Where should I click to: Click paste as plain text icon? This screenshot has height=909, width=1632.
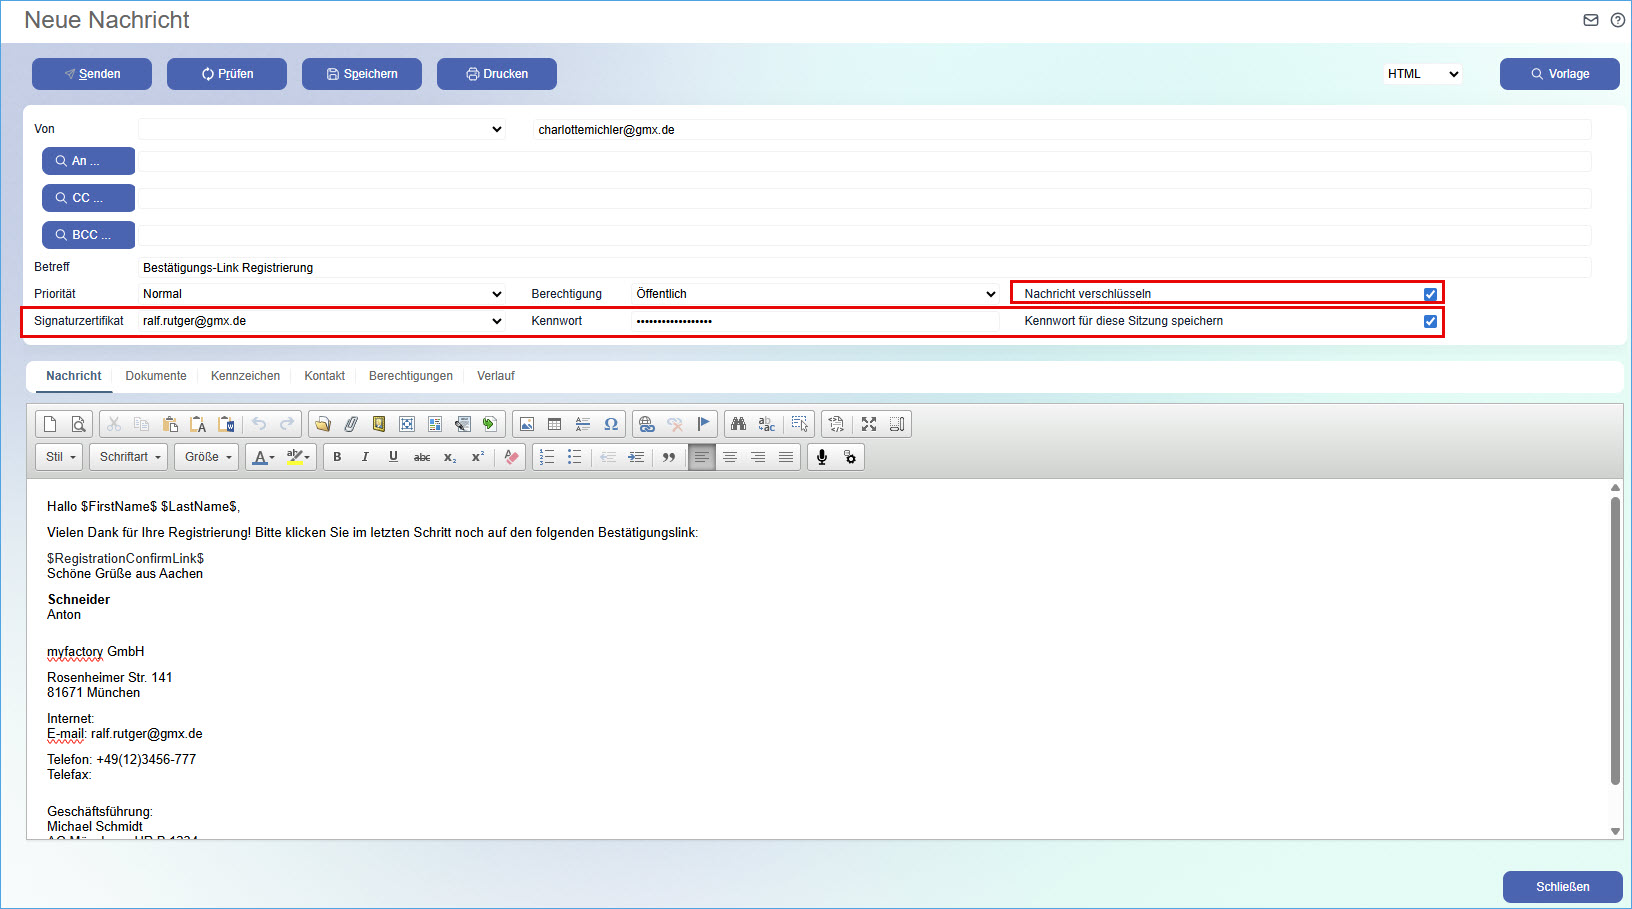pos(198,424)
